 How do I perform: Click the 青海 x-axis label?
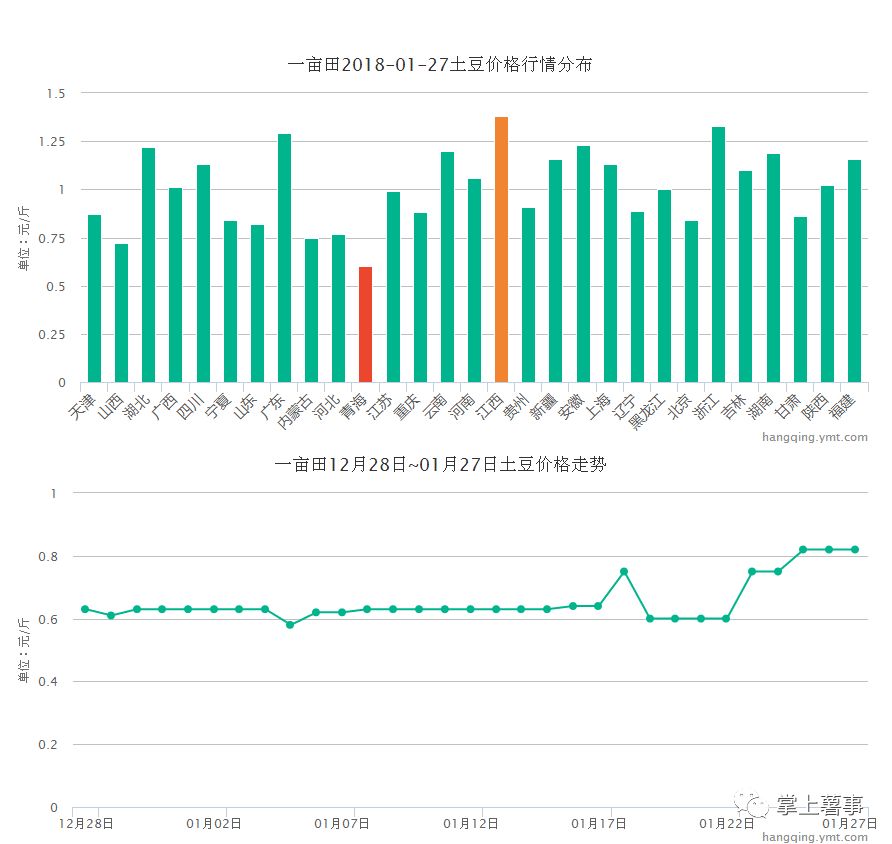(353, 406)
